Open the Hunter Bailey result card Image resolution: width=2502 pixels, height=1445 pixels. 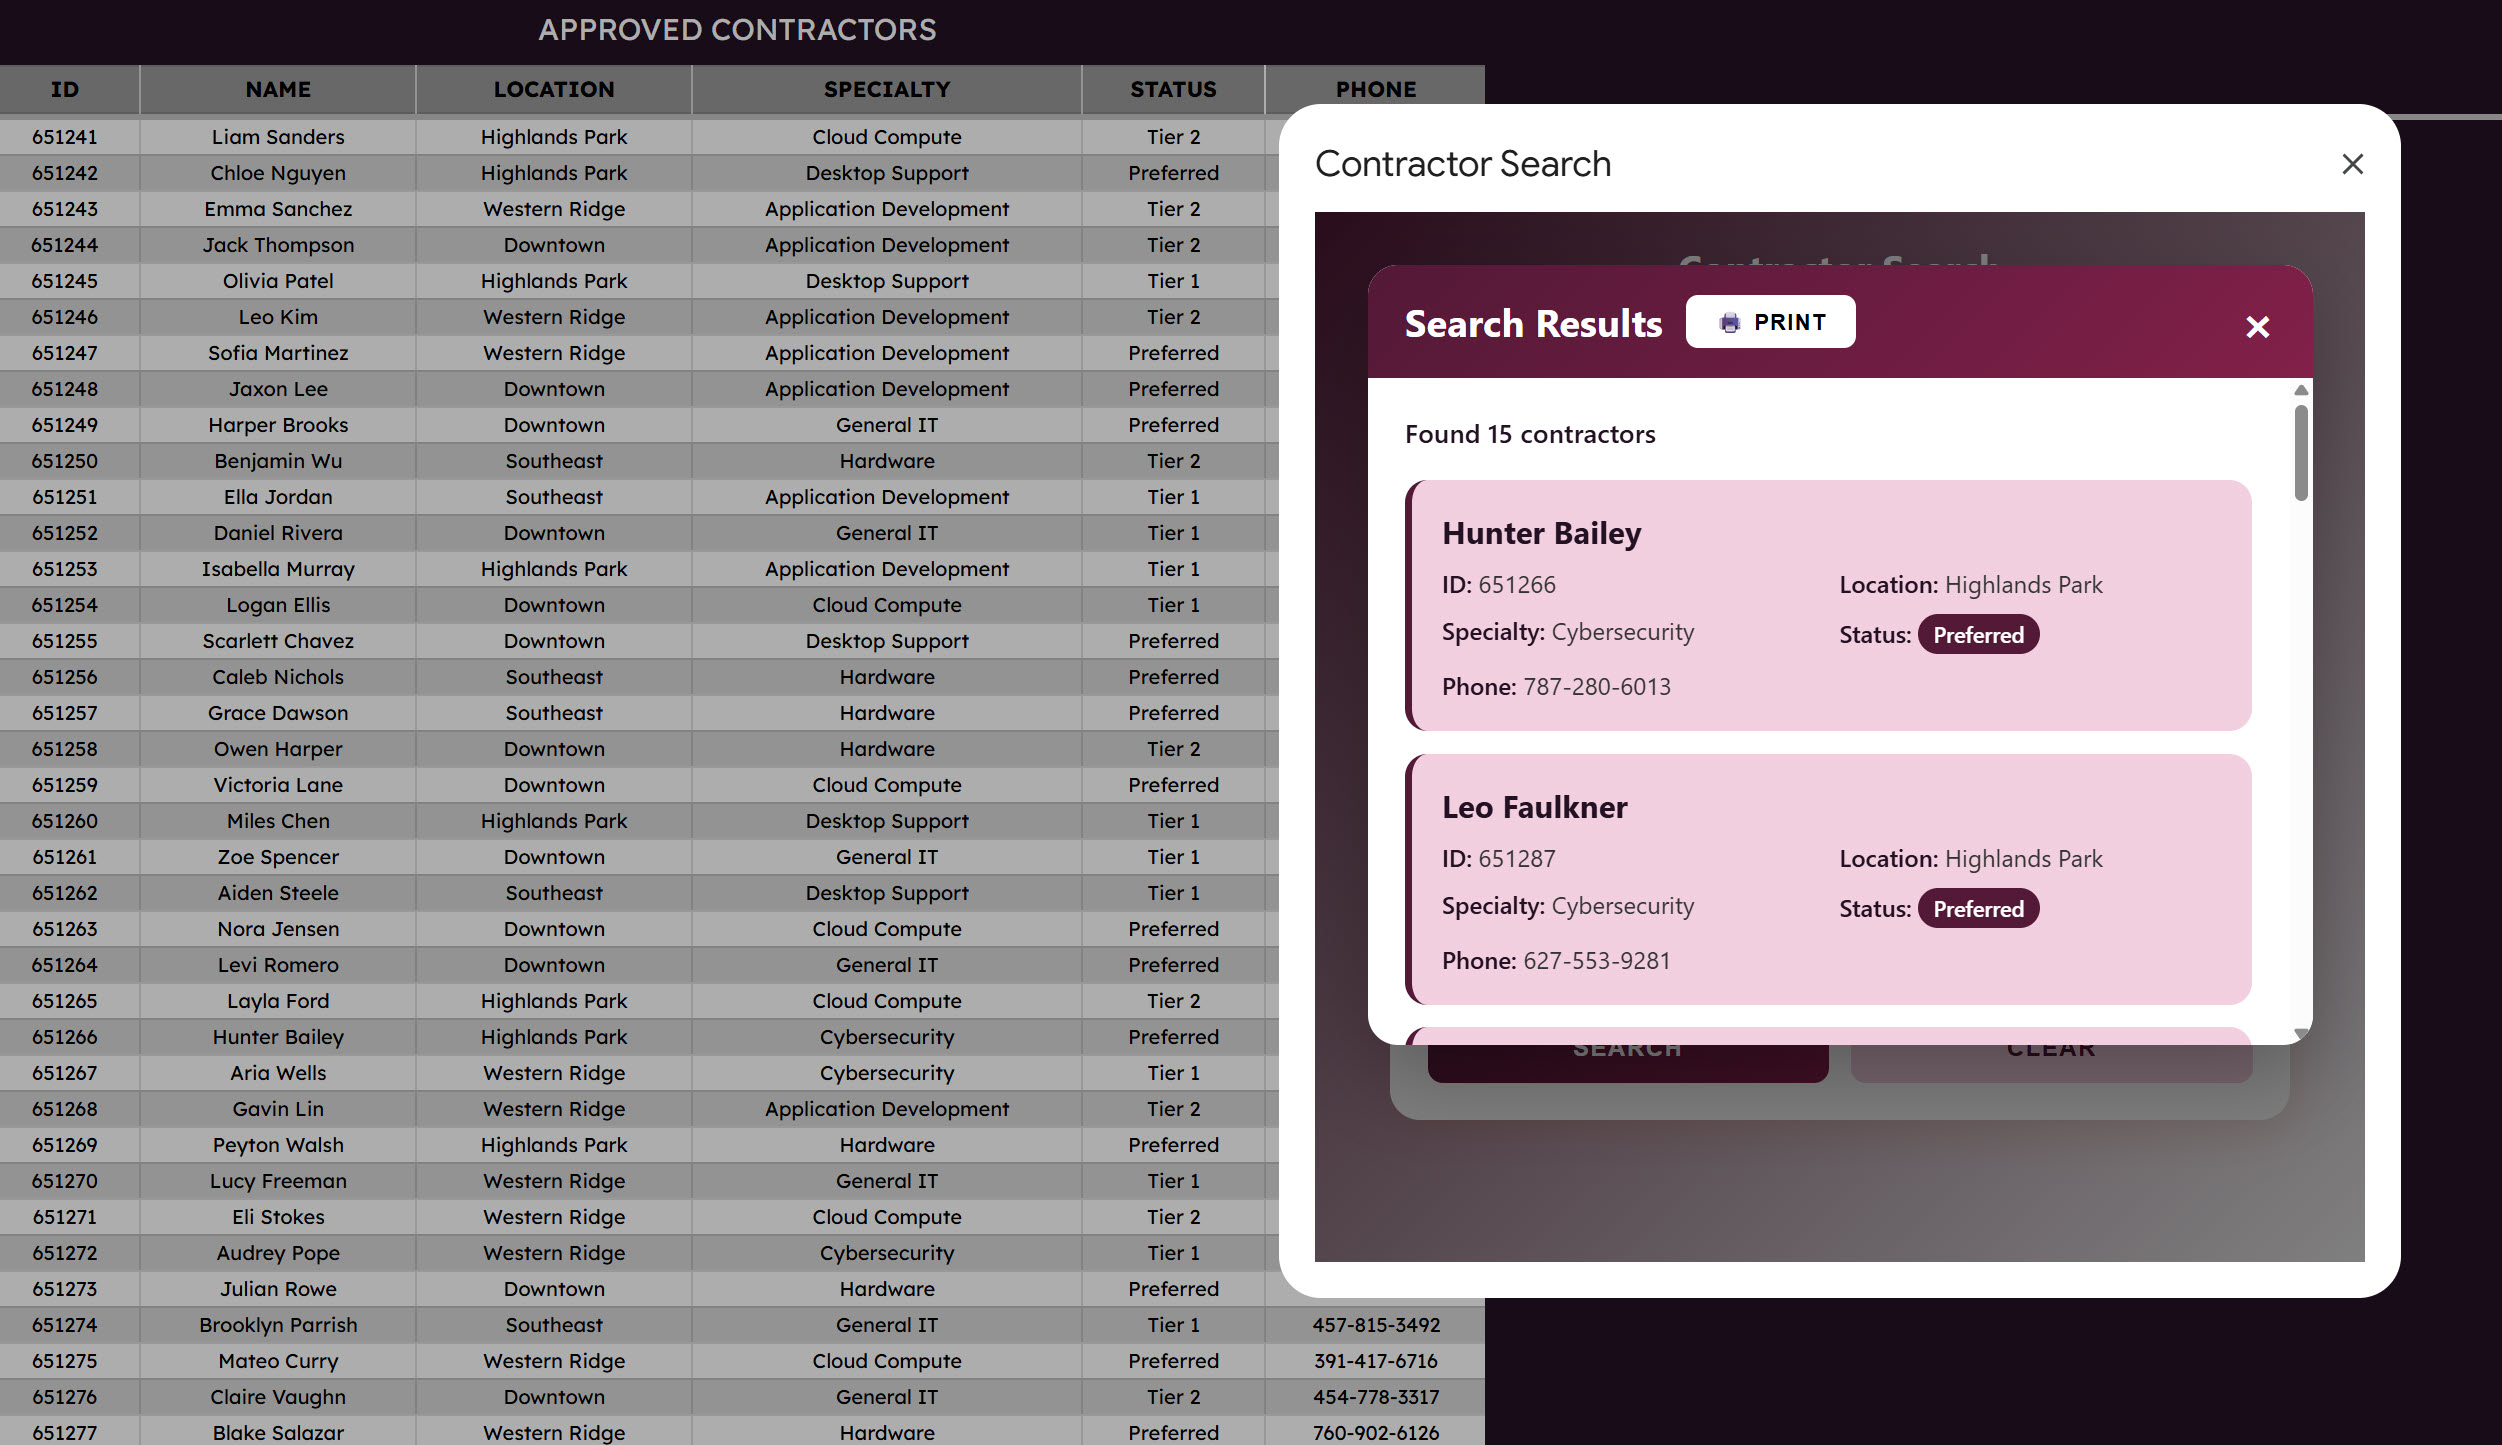tap(1828, 605)
